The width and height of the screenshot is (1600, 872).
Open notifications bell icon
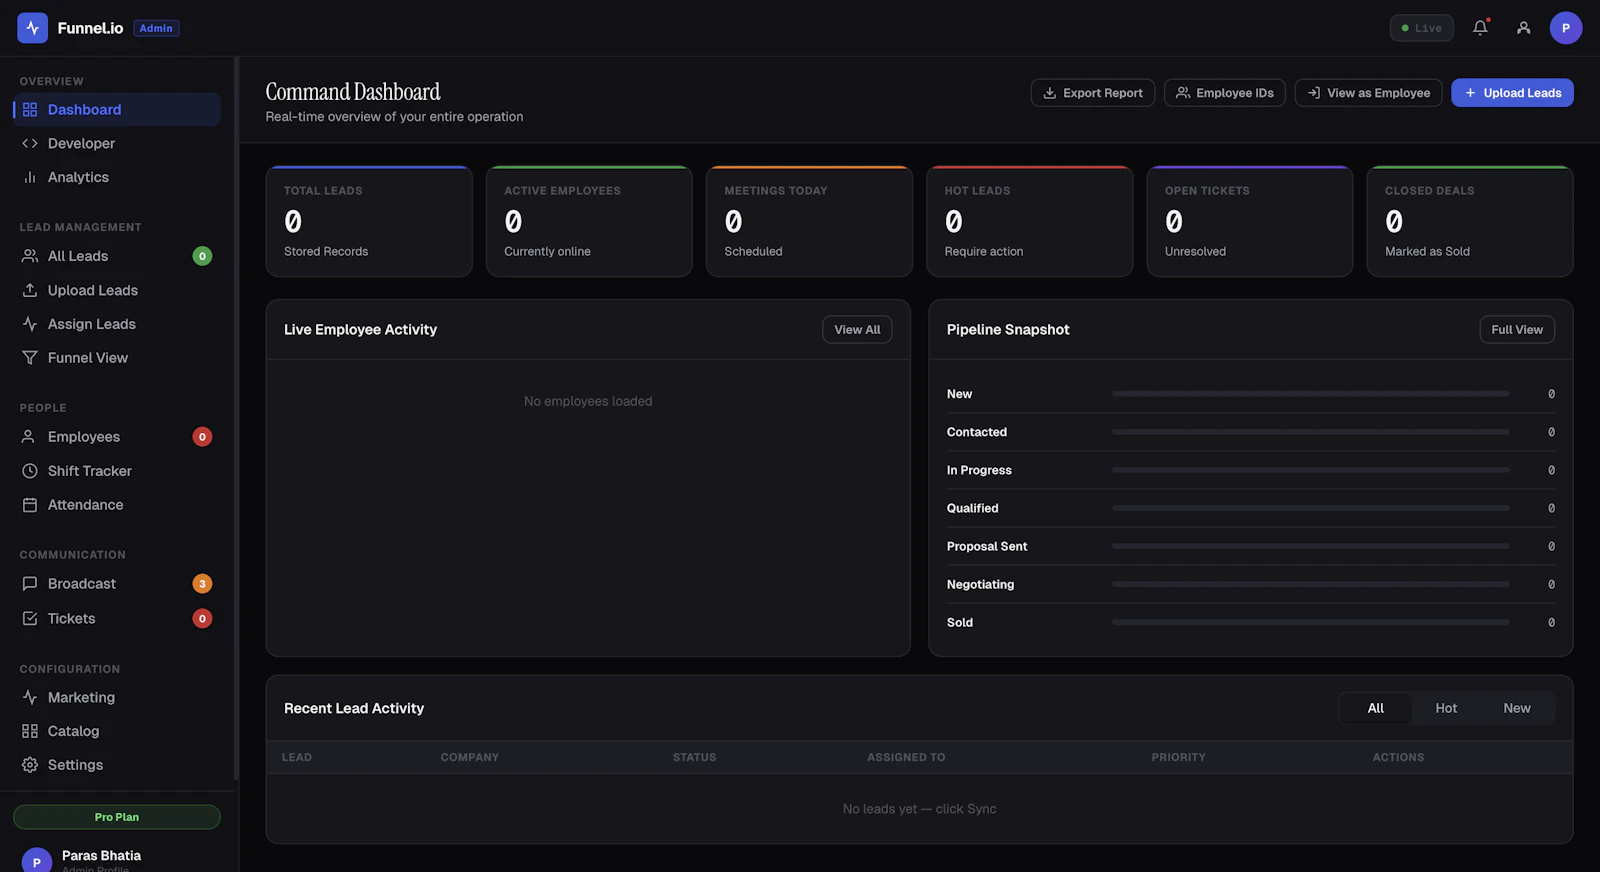[x=1480, y=28]
